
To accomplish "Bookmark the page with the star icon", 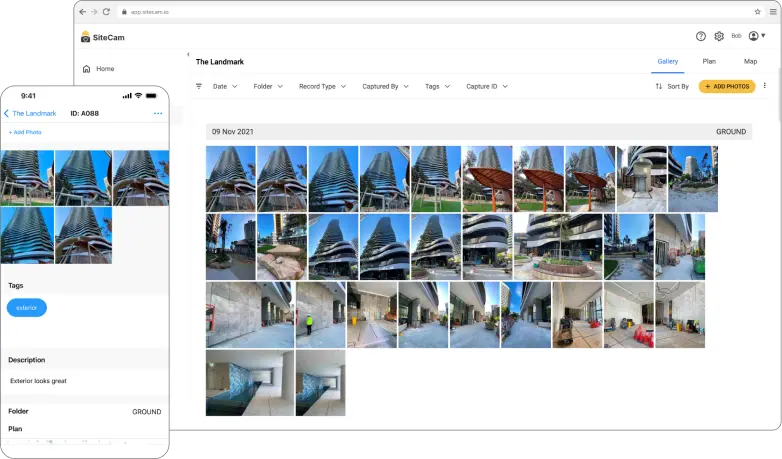I will point(758,11).
